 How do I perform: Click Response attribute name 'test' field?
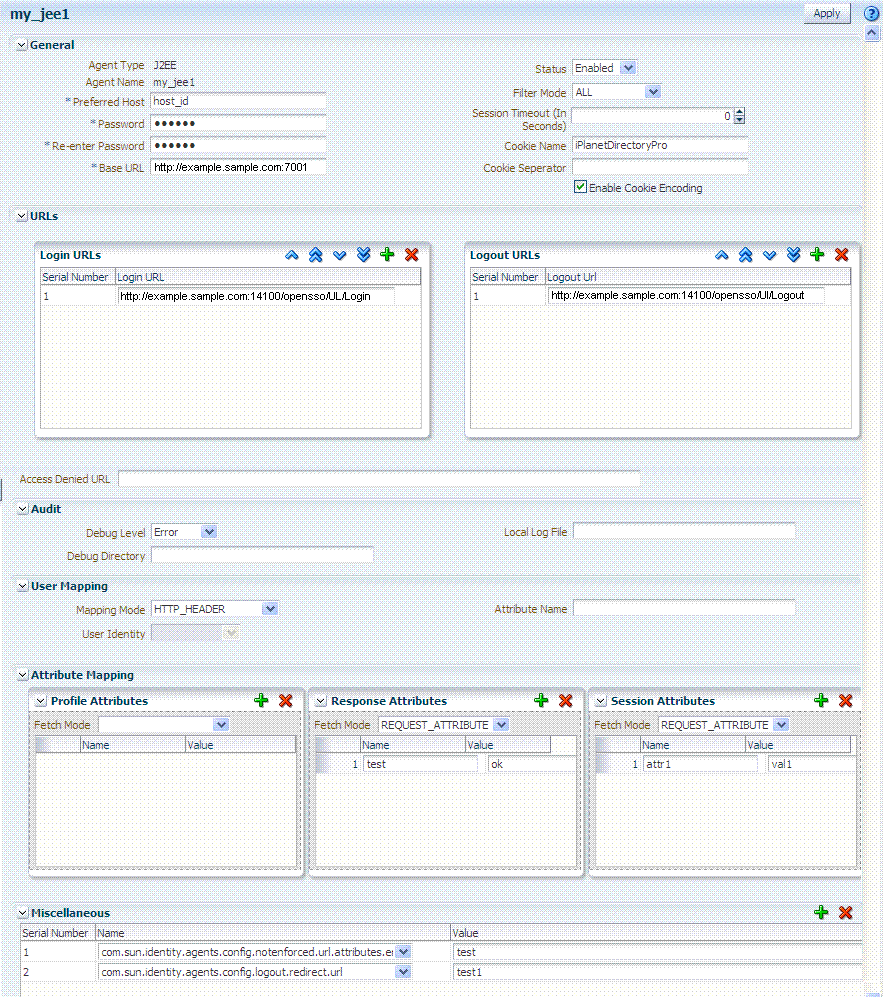pos(420,764)
